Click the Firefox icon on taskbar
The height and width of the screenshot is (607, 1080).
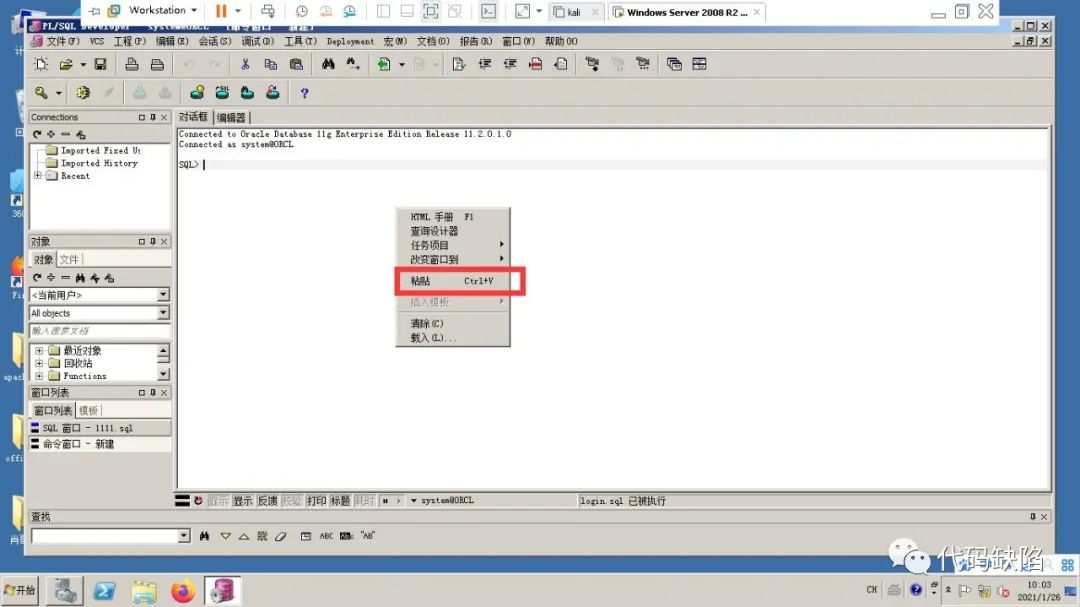click(x=182, y=591)
